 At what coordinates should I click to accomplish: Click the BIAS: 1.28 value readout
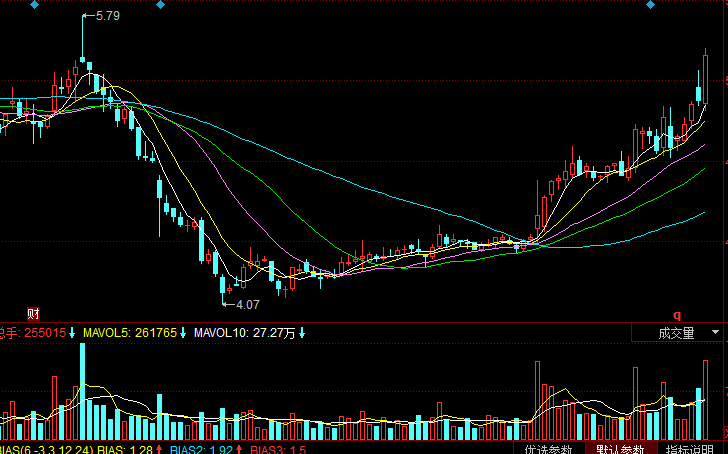(125, 449)
